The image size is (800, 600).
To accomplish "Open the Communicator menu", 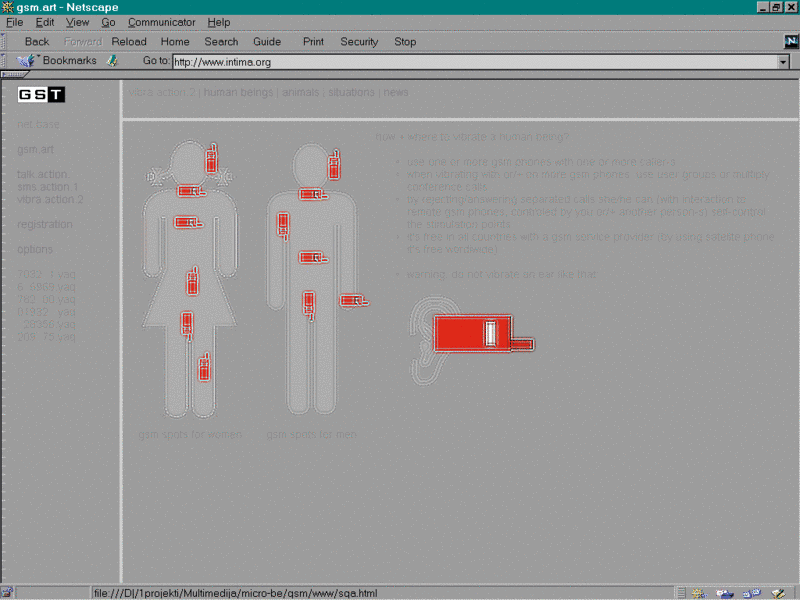I will coord(162,22).
